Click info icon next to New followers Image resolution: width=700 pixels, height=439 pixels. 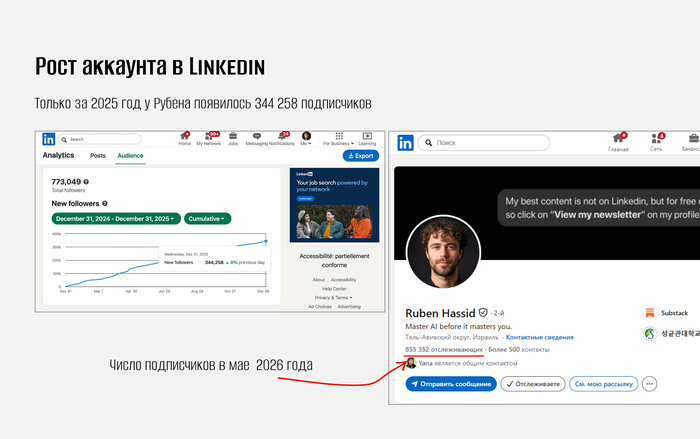105,203
